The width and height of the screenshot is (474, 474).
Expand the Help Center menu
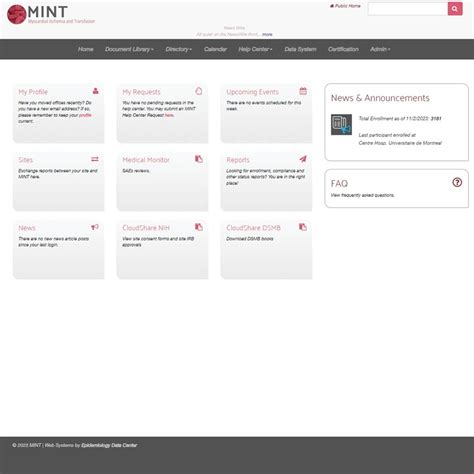point(255,49)
